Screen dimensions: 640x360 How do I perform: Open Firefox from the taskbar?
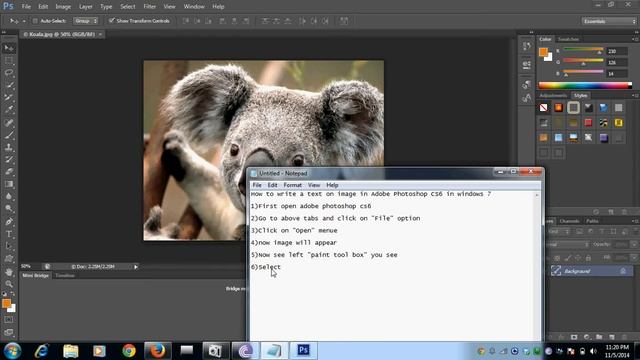point(158,351)
